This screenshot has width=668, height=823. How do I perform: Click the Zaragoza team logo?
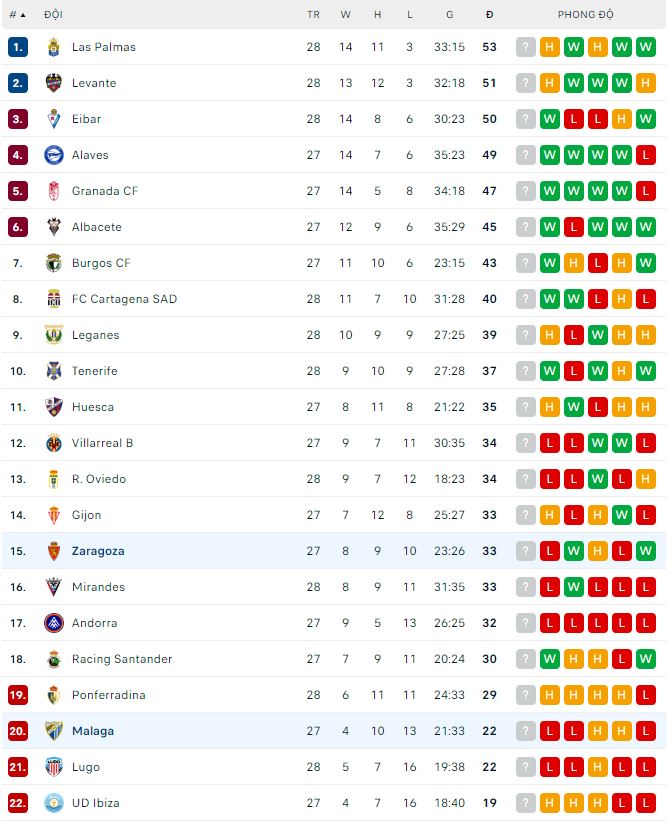(54, 551)
